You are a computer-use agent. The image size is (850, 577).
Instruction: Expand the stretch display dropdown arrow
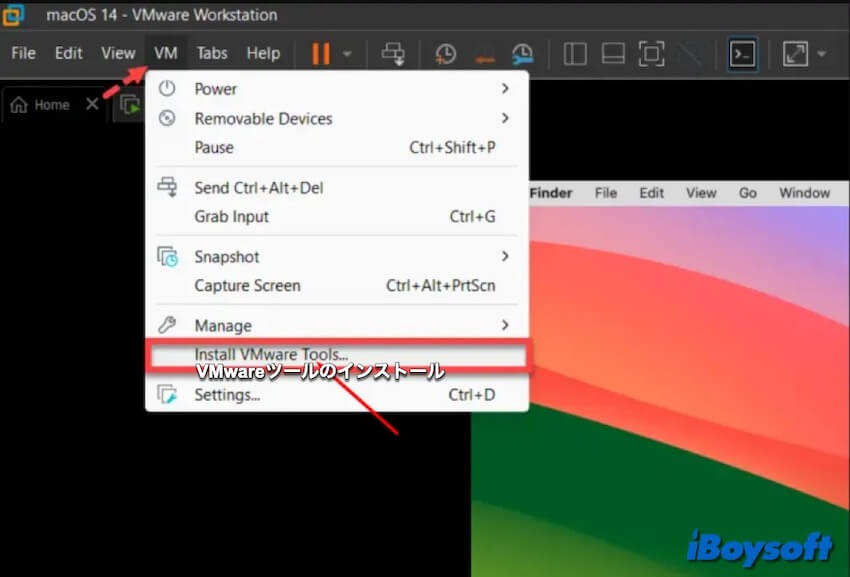821,54
